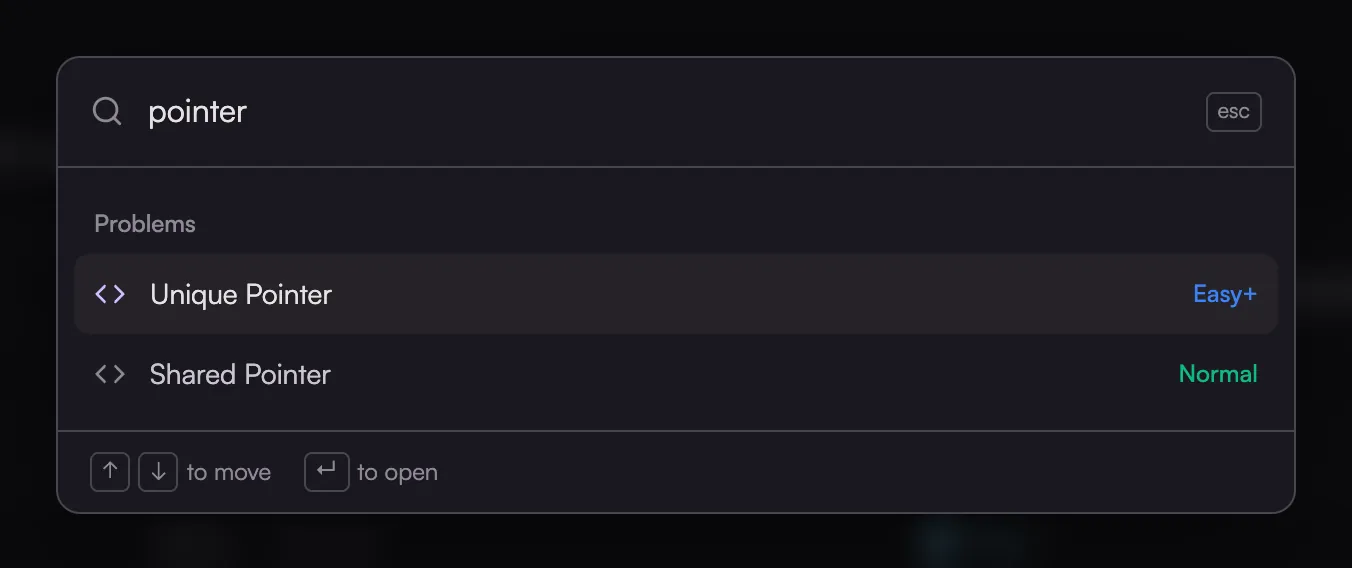The width and height of the screenshot is (1352, 568).
Task: Open the Unique Pointer problem title
Action: point(241,294)
